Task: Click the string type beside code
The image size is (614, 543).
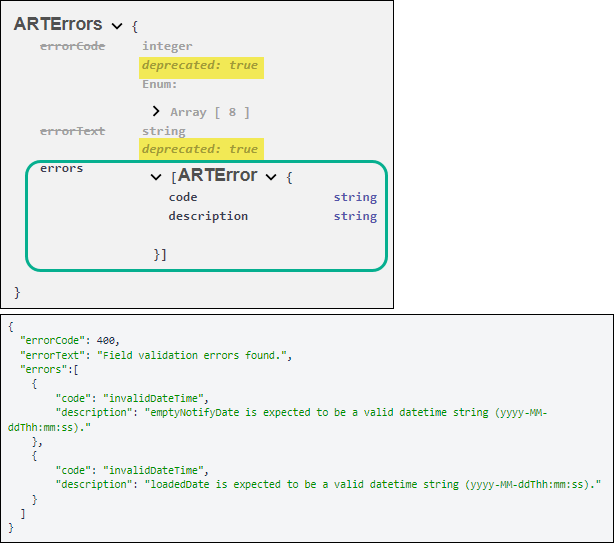Action: [355, 197]
